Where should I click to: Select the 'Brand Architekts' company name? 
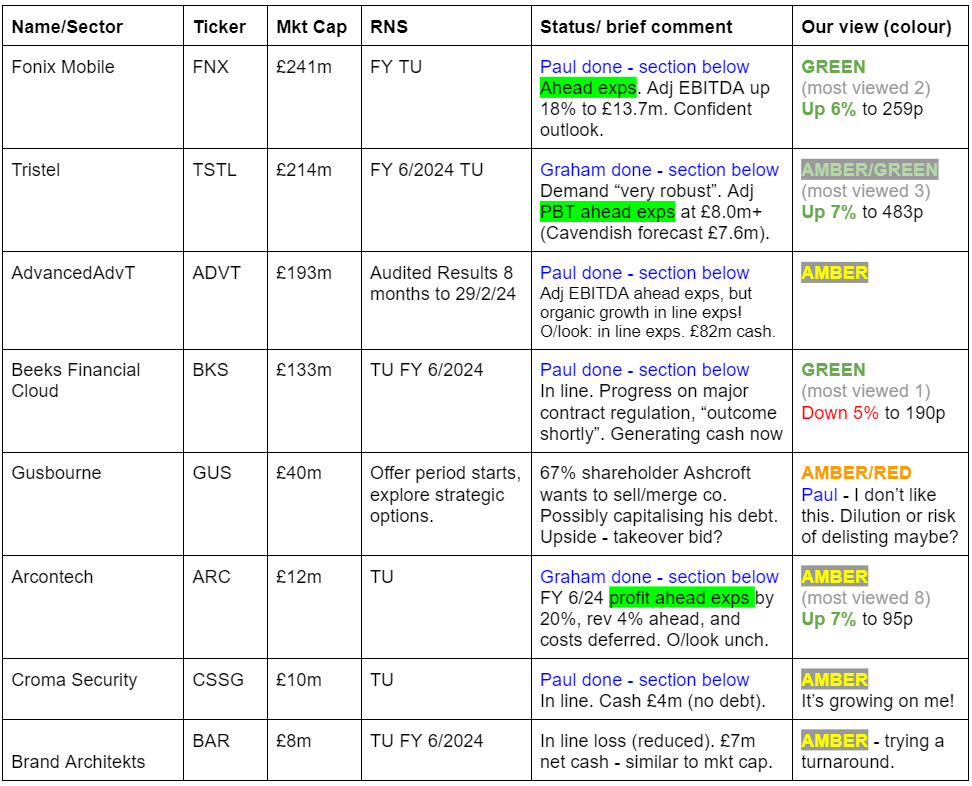pos(78,762)
